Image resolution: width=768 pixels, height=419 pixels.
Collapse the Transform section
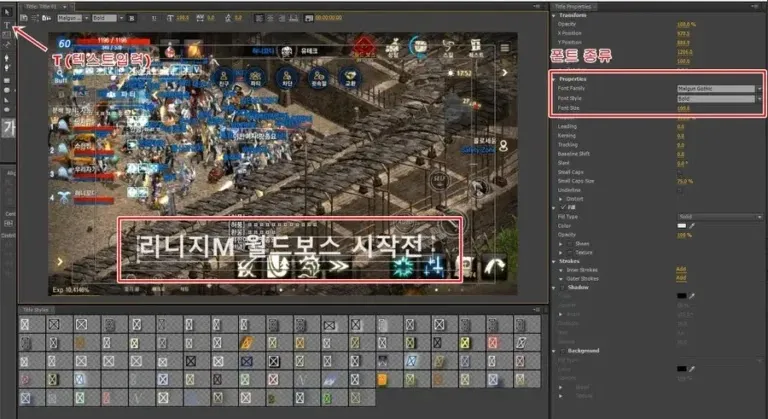coord(554,15)
